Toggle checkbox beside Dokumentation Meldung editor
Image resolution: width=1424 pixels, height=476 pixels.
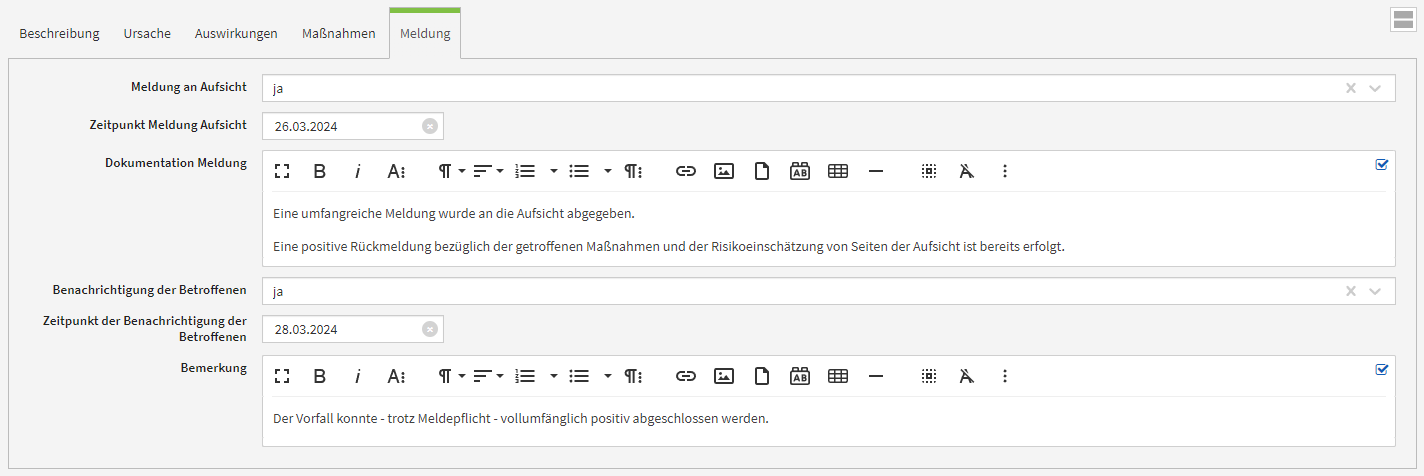[x=1382, y=164]
